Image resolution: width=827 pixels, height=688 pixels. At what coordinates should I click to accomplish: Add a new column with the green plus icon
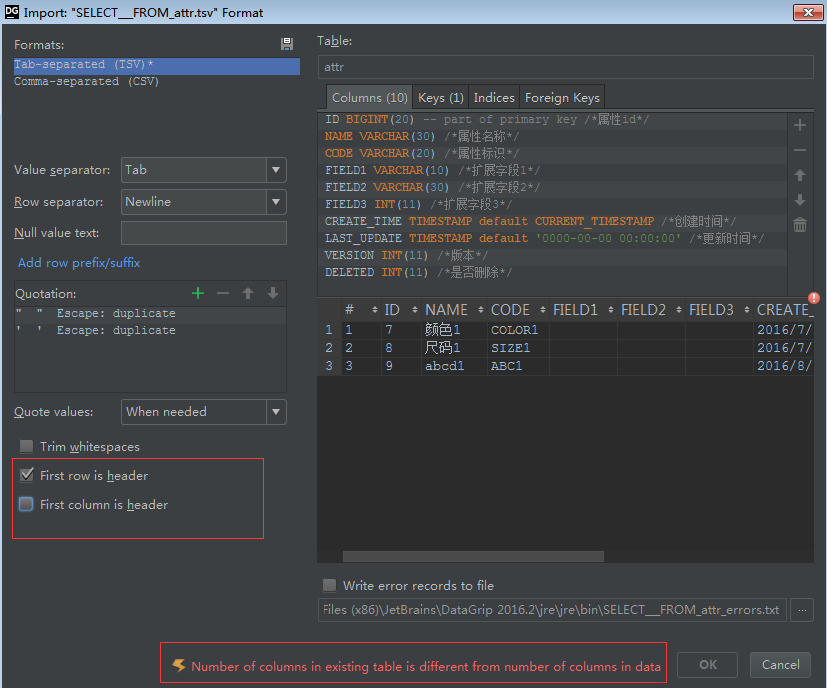coord(800,125)
